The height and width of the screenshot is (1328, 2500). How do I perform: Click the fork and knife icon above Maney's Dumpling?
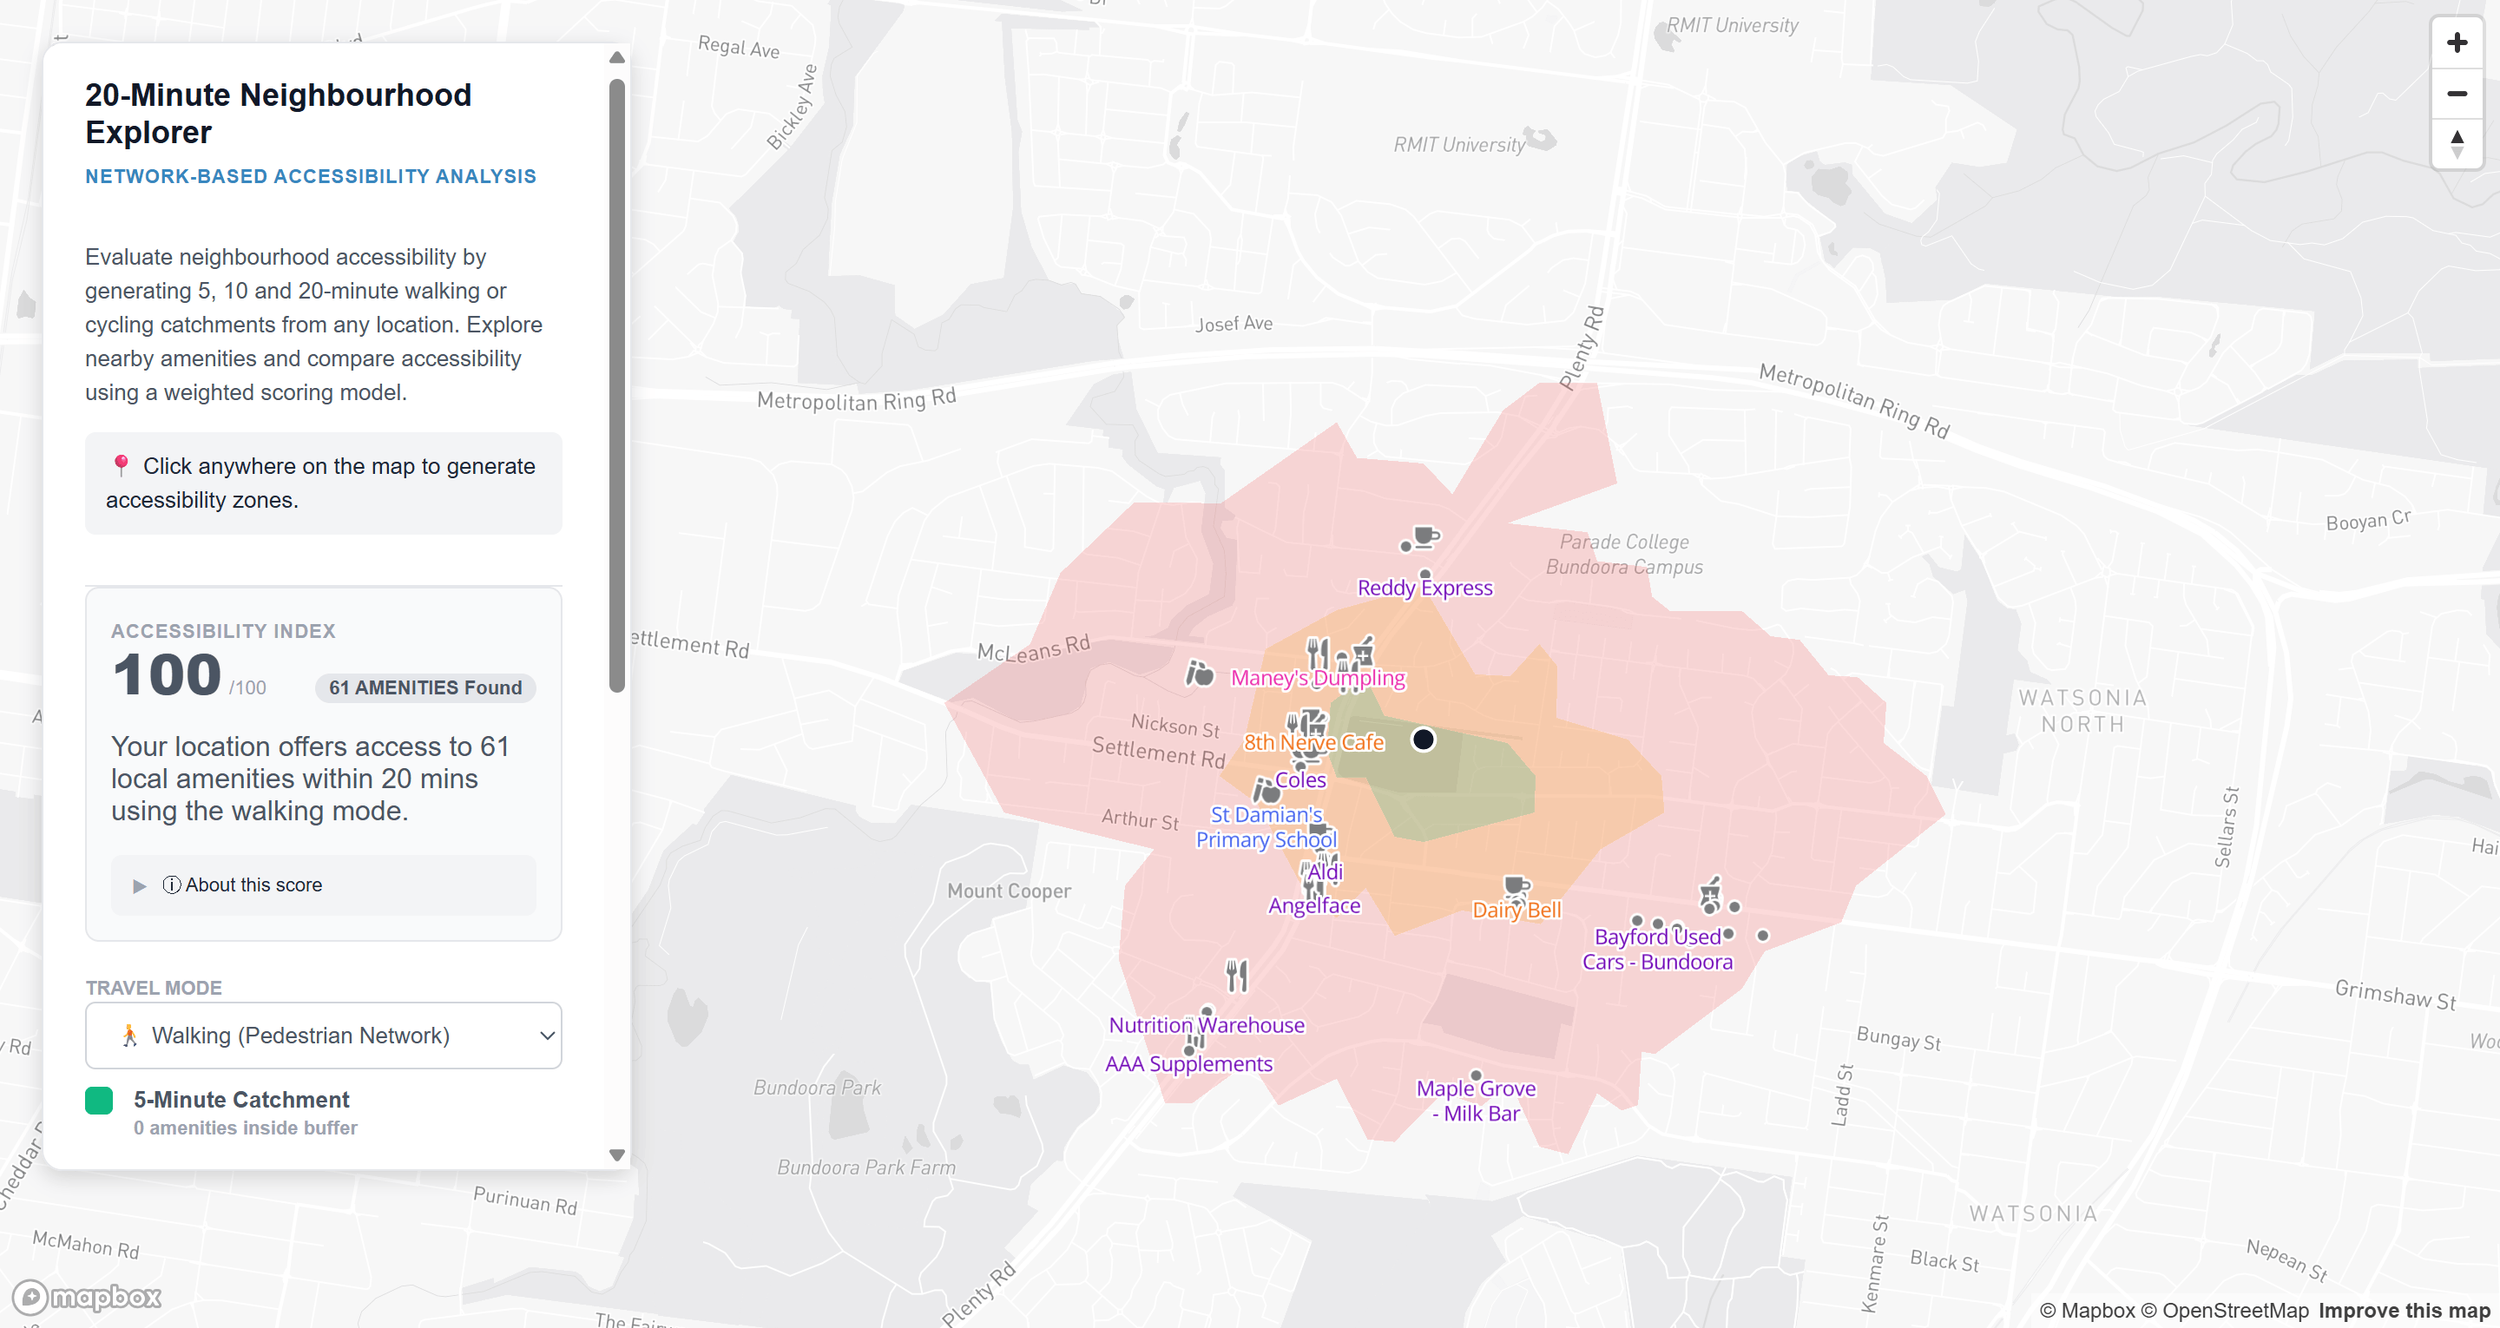coord(1319,654)
